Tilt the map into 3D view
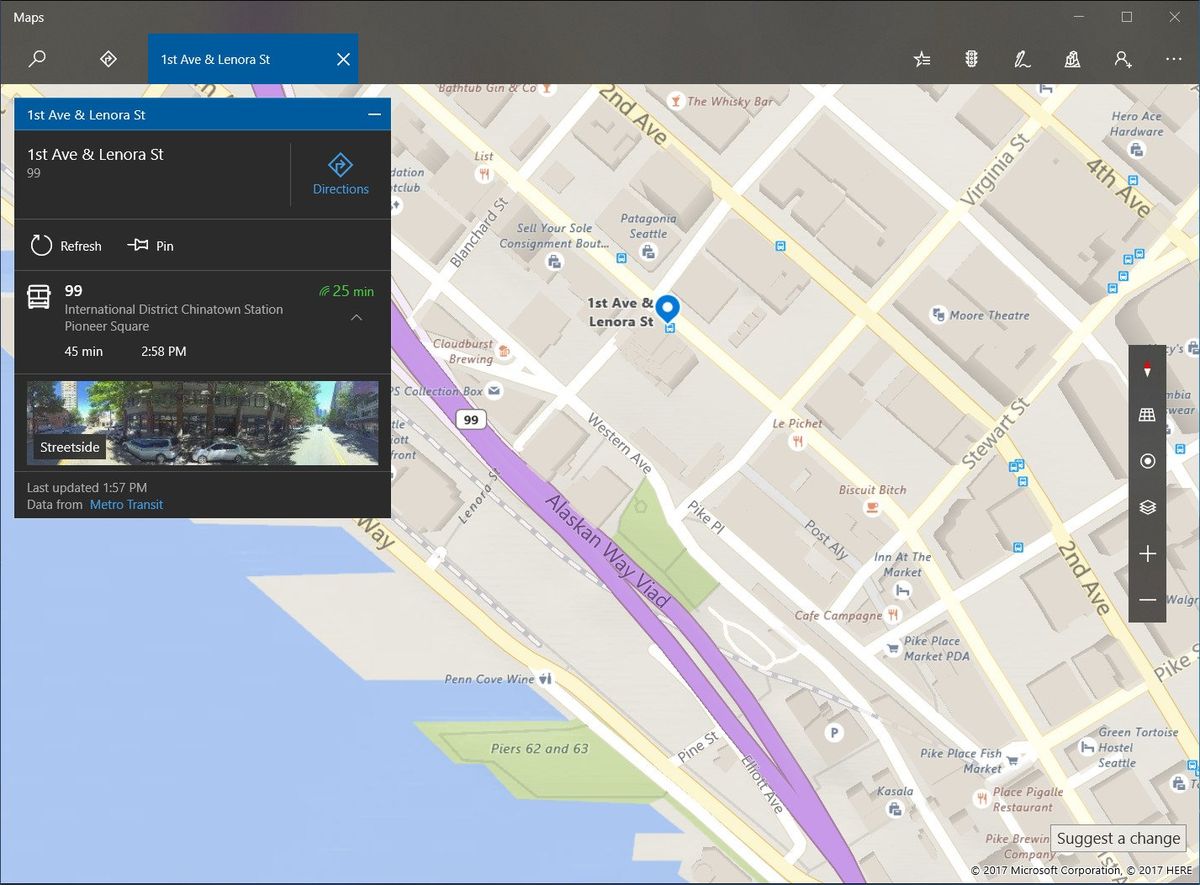Screen dimensions: 1200x885 1147,414
